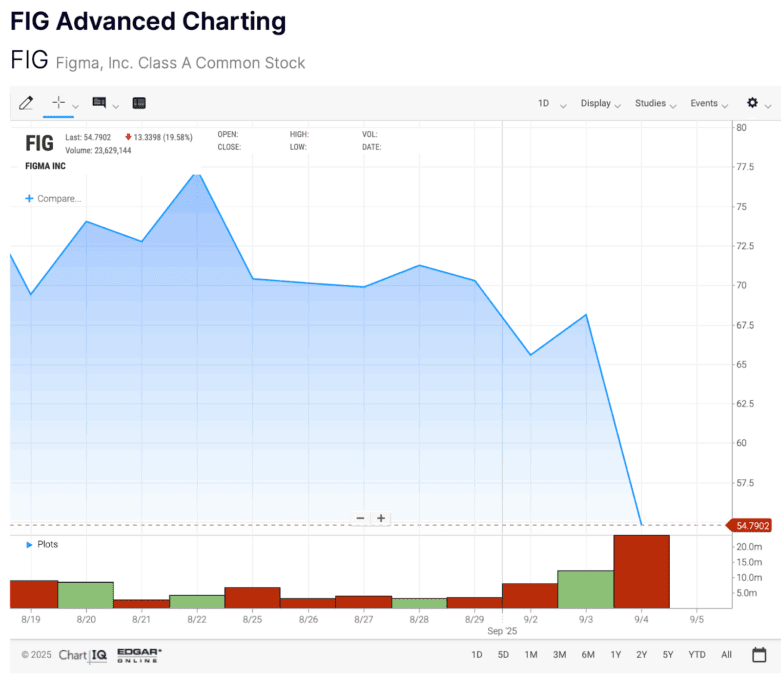This screenshot has width=781, height=675.
Task: Click the 9/5 date axis label
Action: [697, 619]
